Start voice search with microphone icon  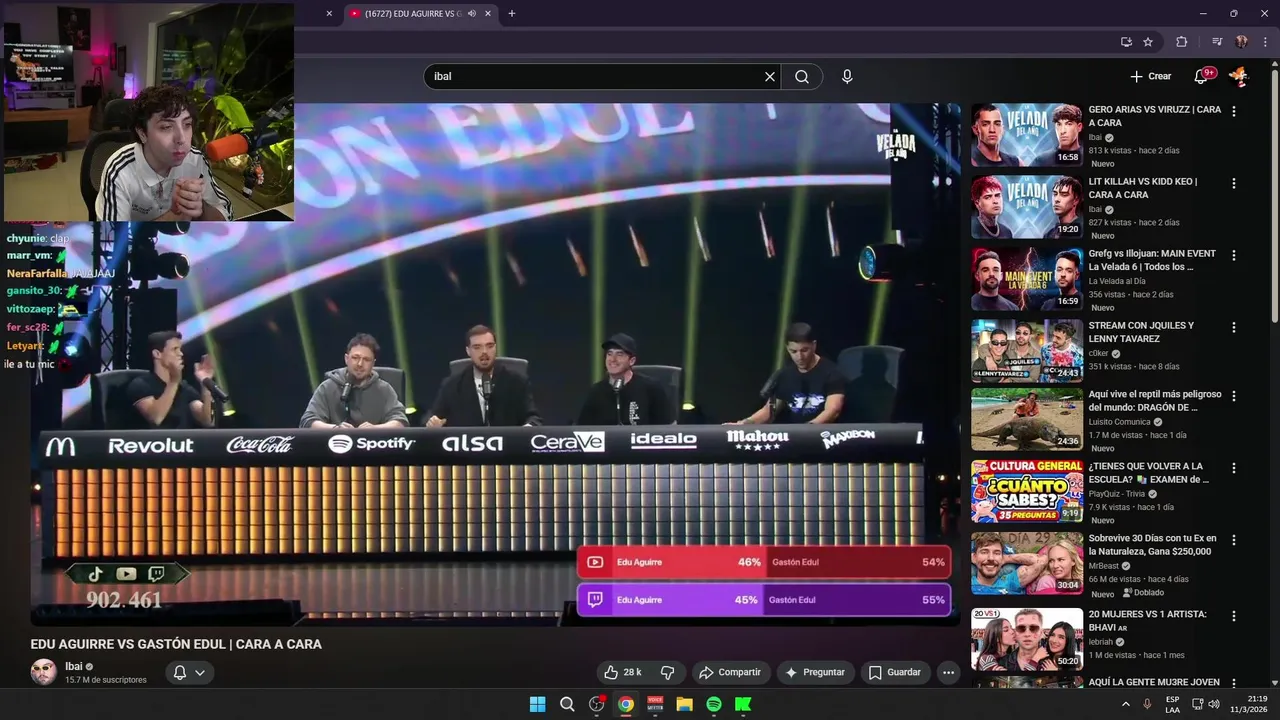[847, 76]
